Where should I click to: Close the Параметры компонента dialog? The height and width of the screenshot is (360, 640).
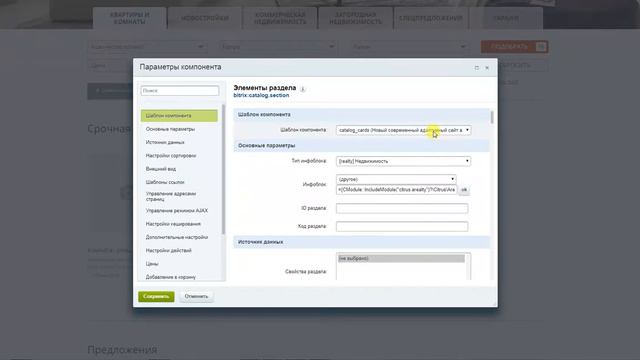click(487, 68)
